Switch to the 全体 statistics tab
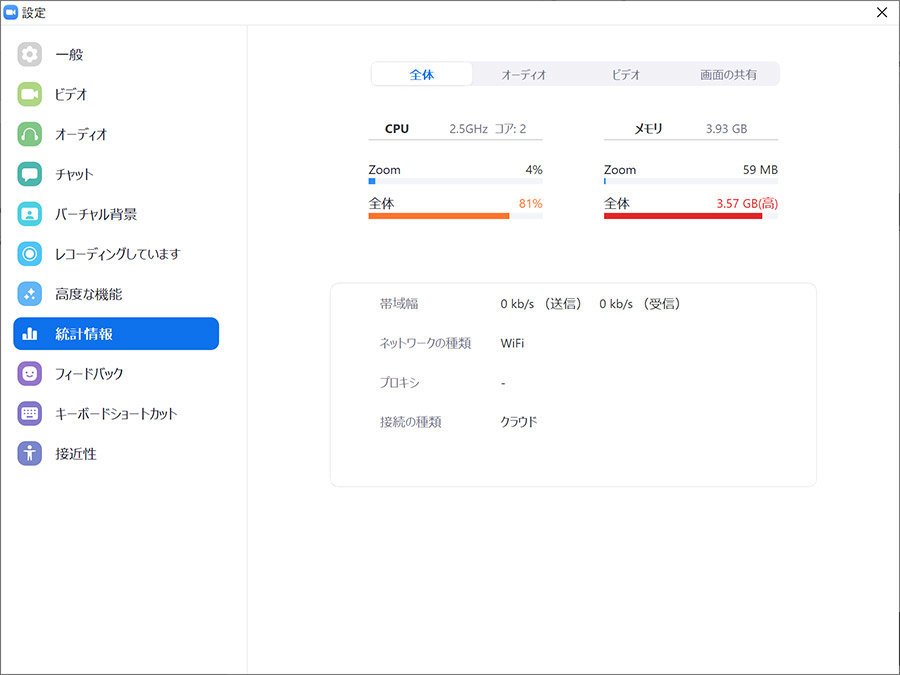Image resolution: width=900 pixels, height=675 pixels. 422,74
